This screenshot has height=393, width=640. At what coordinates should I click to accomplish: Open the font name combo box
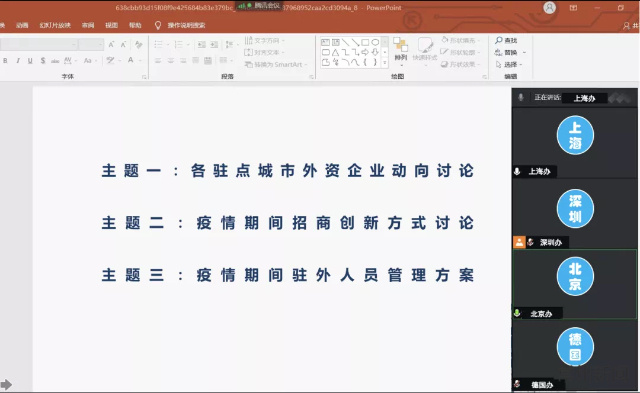(39, 44)
